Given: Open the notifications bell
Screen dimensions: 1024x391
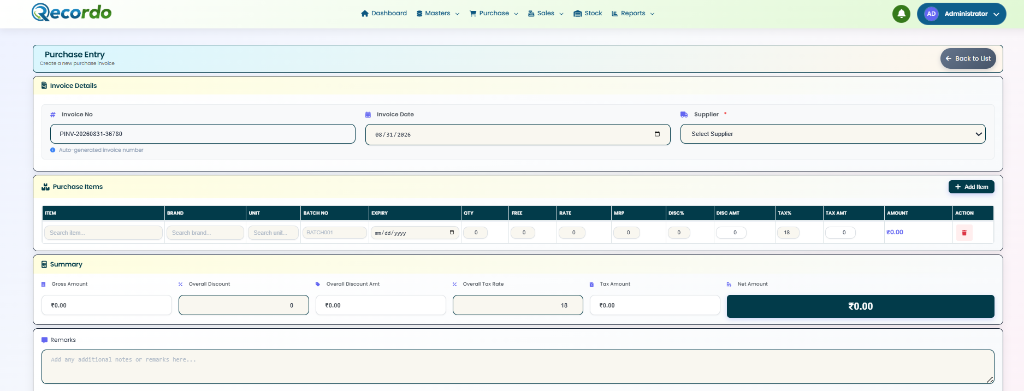Looking at the screenshot, I should pyautogui.click(x=901, y=14).
